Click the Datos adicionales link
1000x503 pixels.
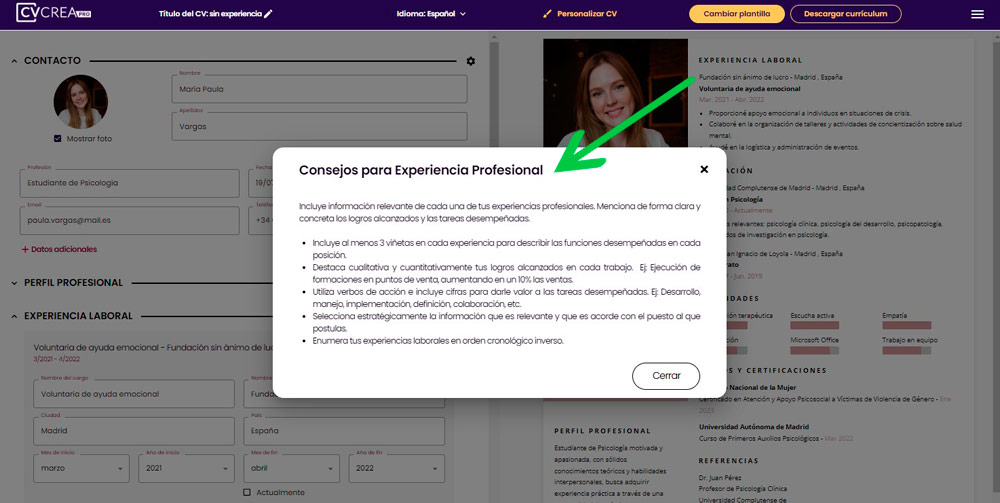coord(59,249)
